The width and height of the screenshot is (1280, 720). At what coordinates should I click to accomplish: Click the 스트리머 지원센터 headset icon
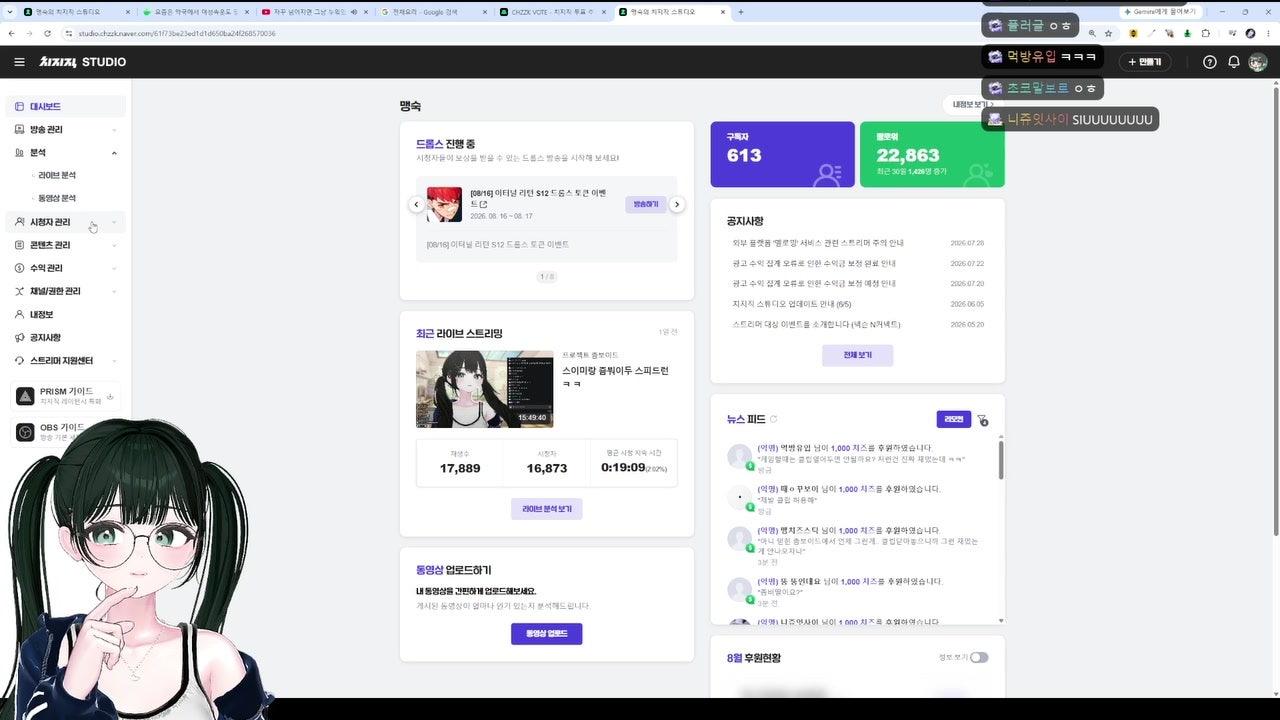click(x=20, y=361)
